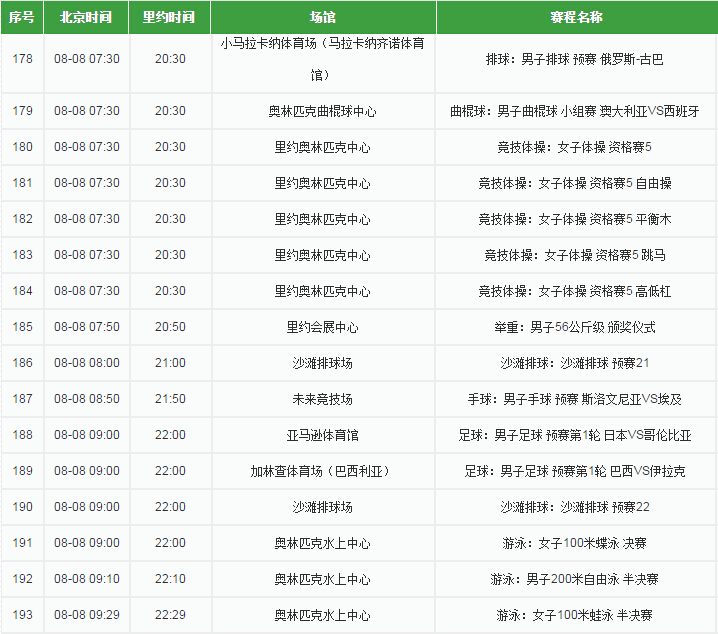Click event 女子体操 资格赛5 自由操
Screen dimensions: 718x634
[x=575, y=184]
